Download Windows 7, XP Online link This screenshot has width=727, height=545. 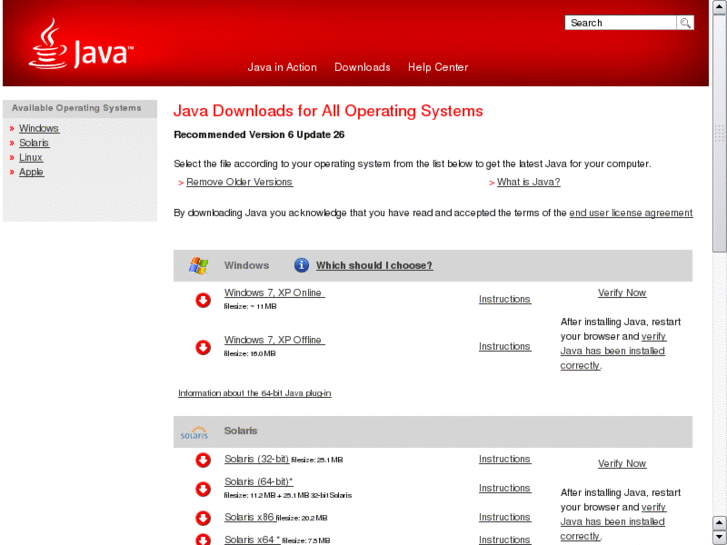point(274,293)
